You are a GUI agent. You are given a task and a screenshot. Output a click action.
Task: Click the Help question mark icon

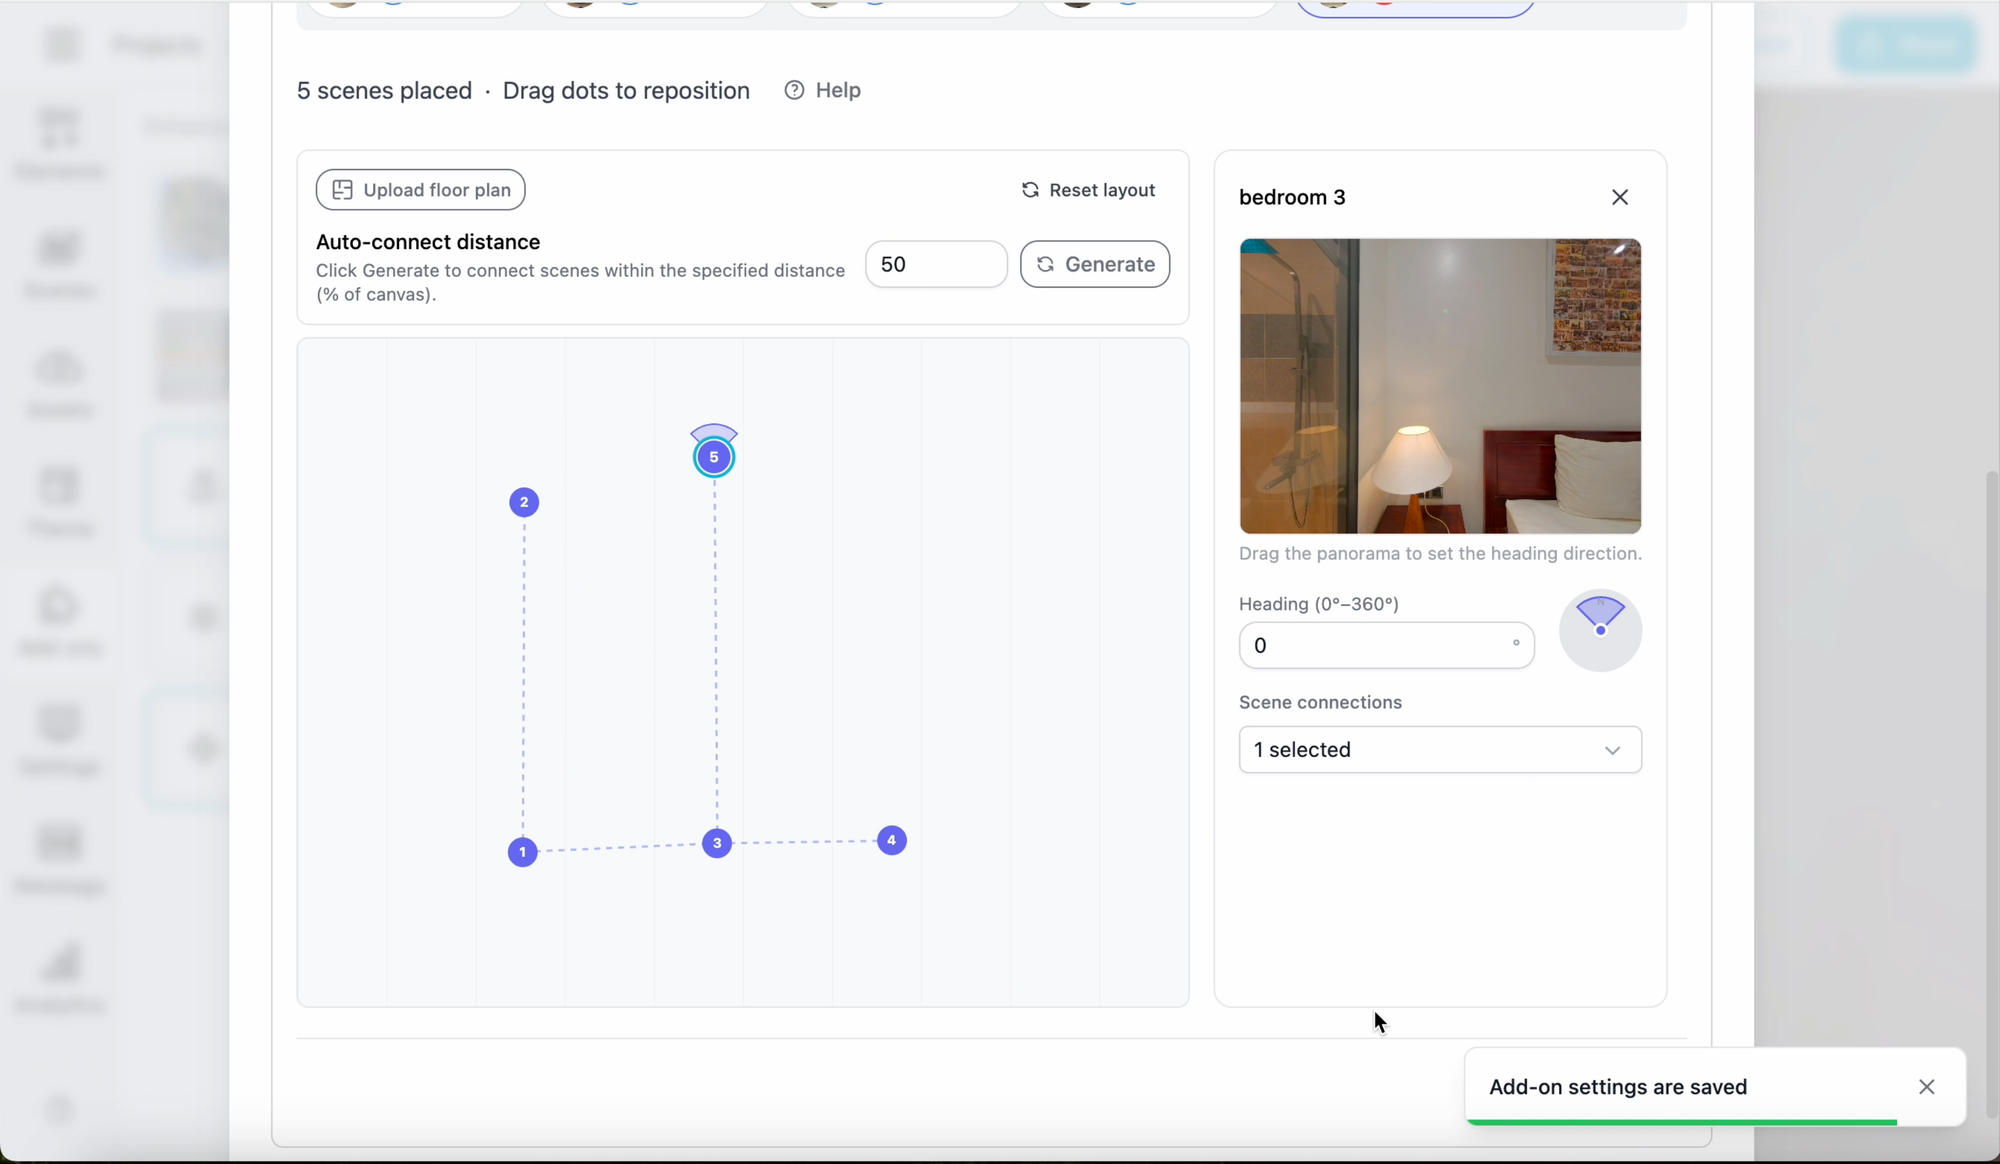coord(794,90)
